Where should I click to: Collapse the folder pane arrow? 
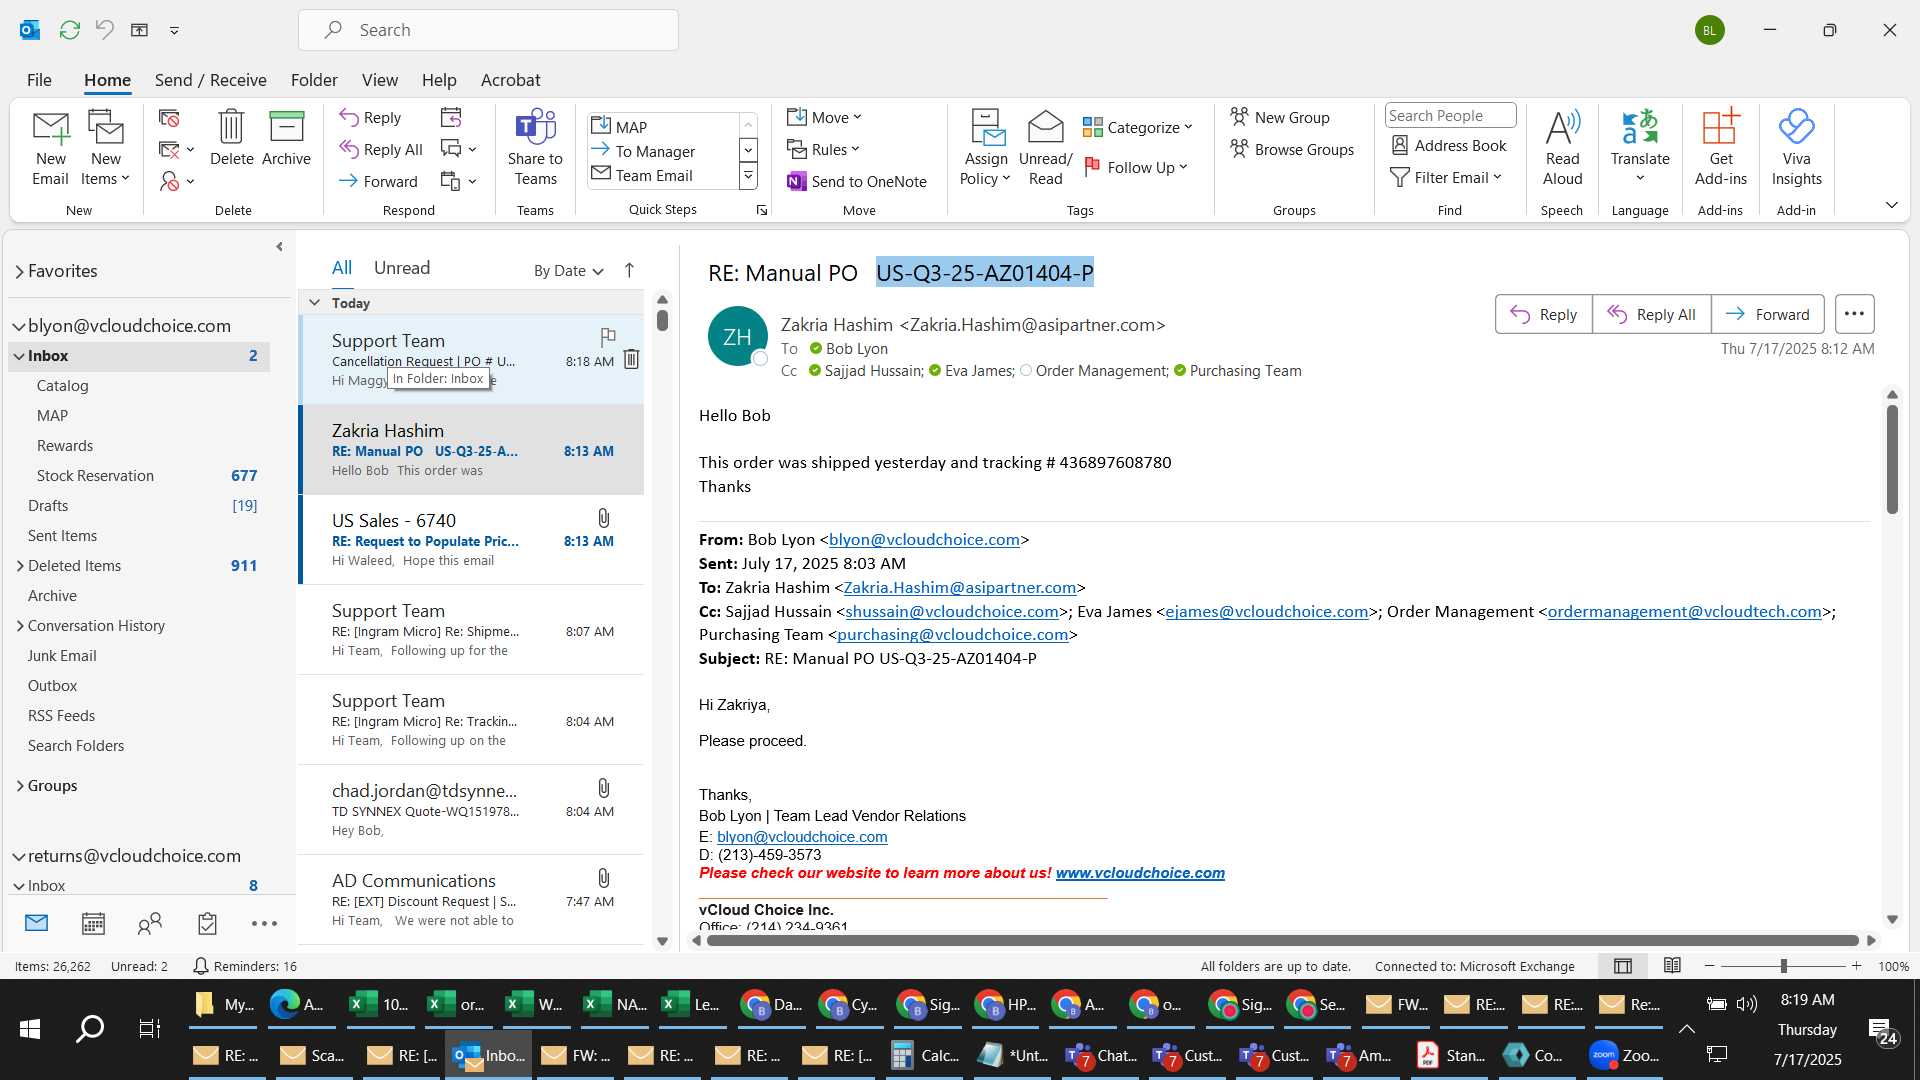coord(279,246)
